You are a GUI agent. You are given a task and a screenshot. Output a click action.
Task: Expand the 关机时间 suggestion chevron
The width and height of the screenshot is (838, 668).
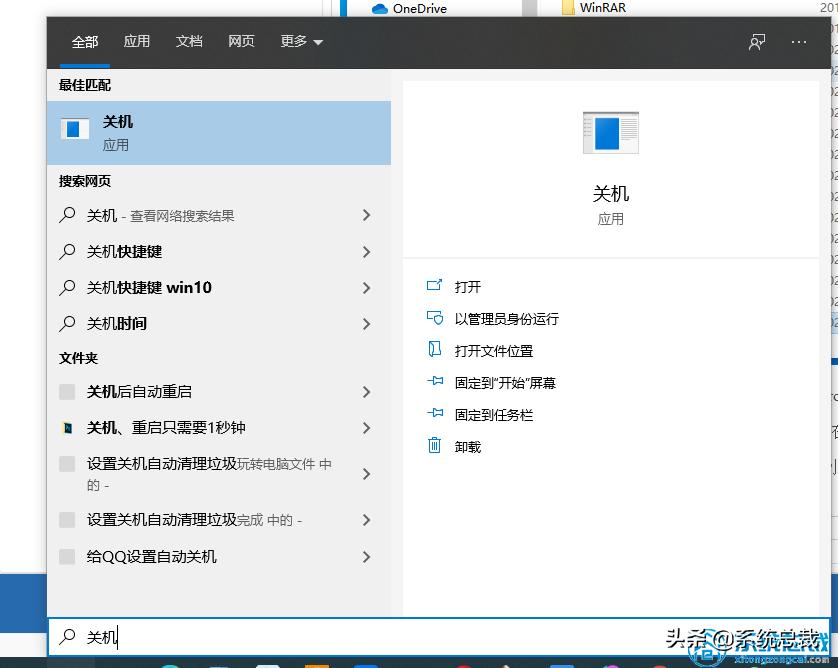tap(366, 321)
